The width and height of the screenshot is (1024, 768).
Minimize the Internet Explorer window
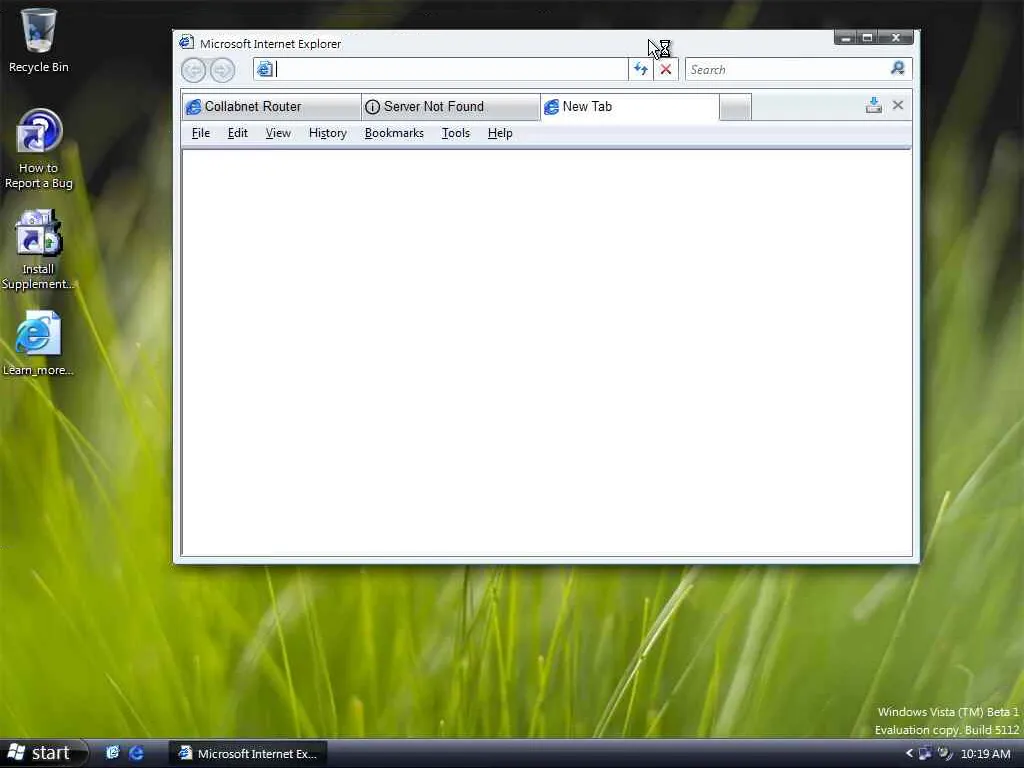tap(846, 38)
